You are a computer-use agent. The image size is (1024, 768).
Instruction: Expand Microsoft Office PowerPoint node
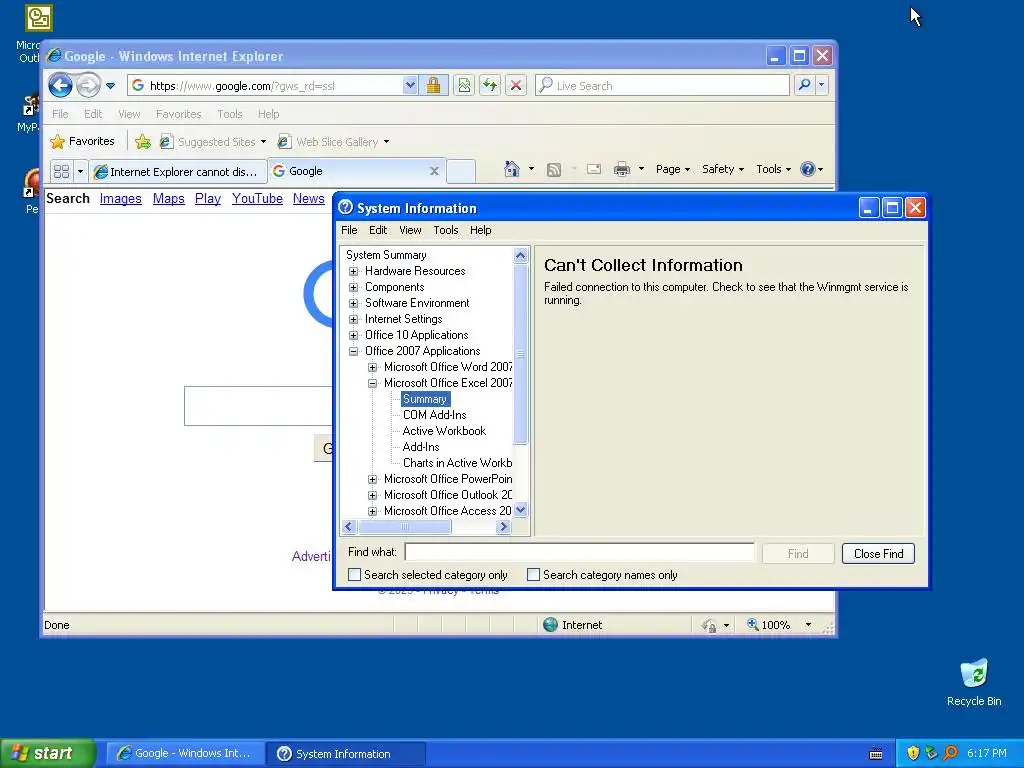(x=372, y=479)
